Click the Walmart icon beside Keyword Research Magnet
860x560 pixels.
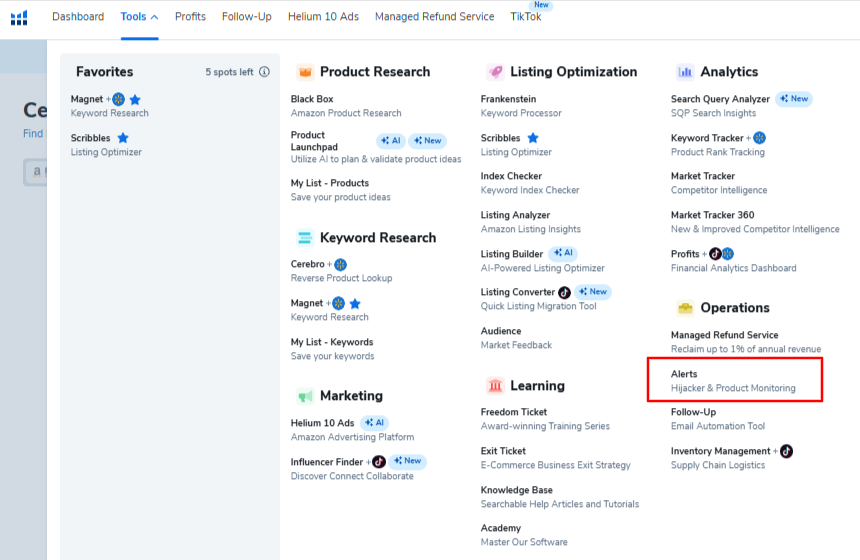pos(338,303)
